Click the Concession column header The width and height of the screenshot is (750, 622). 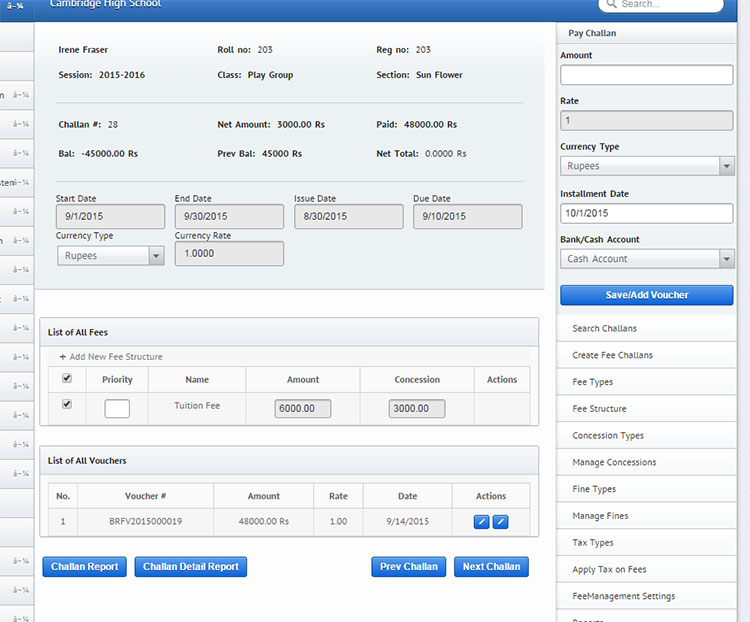pos(417,379)
